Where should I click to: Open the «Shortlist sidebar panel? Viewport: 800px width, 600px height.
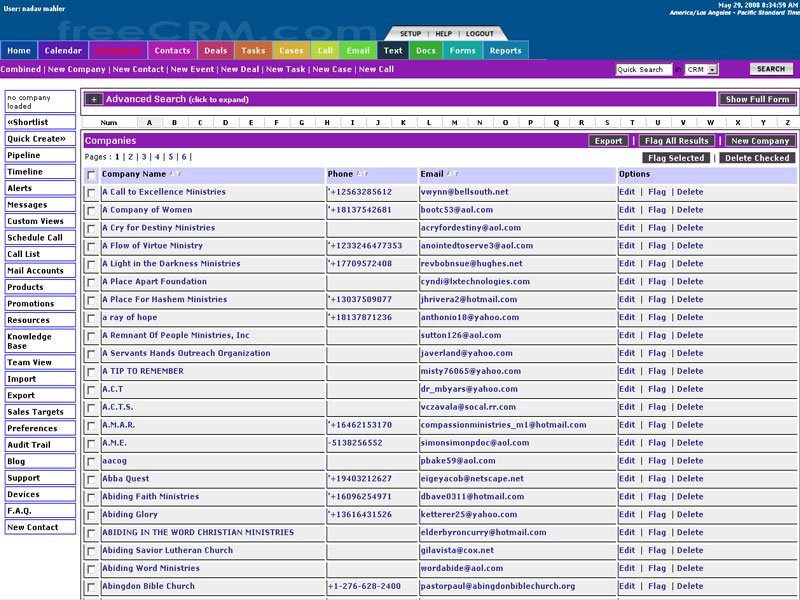click(x=40, y=122)
